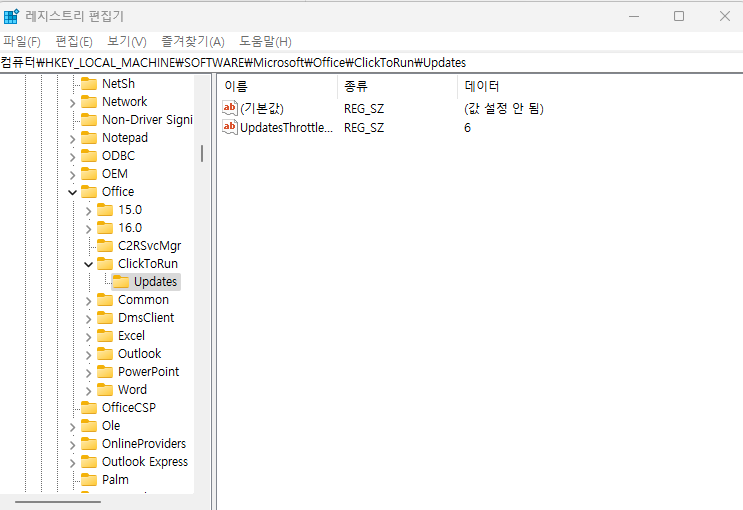Select the UpdatesThrottle... value name
Screen dimensions: 743x510
(x=286, y=128)
